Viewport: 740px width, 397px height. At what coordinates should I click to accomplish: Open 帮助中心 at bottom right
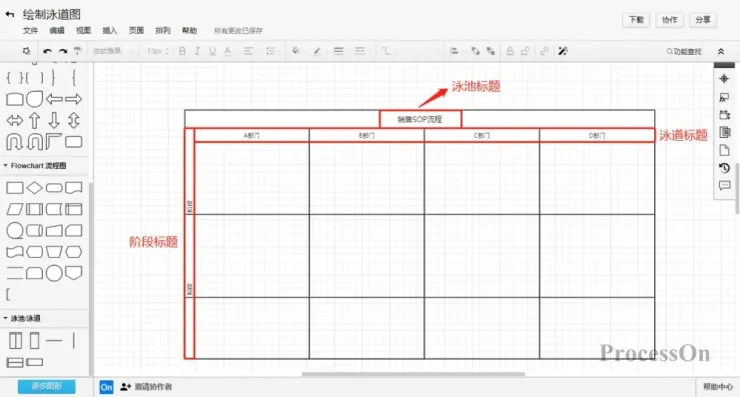pyautogui.click(x=717, y=387)
